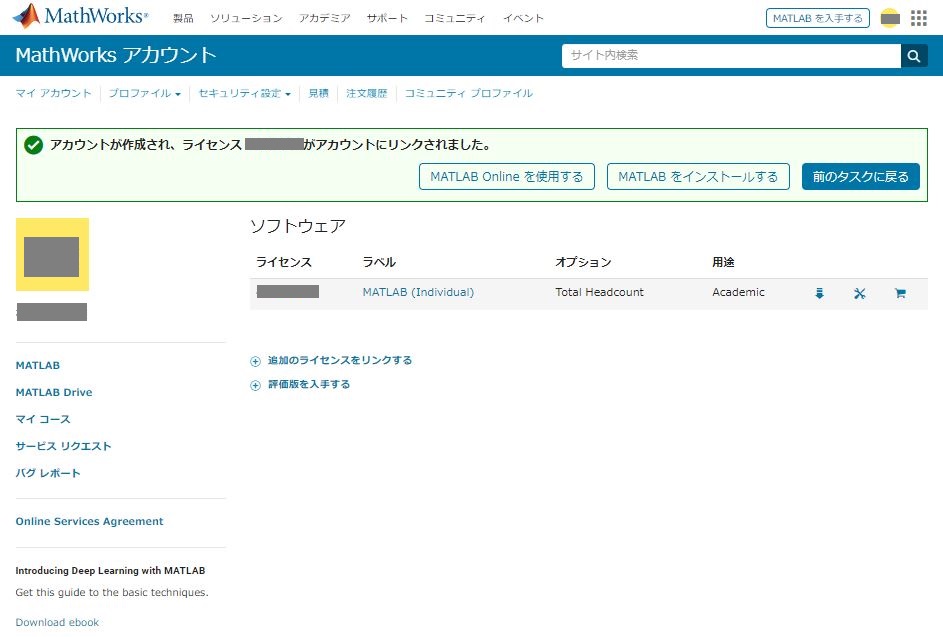Open the サポート menu
This screenshot has width=943, height=637.
(x=387, y=19)
